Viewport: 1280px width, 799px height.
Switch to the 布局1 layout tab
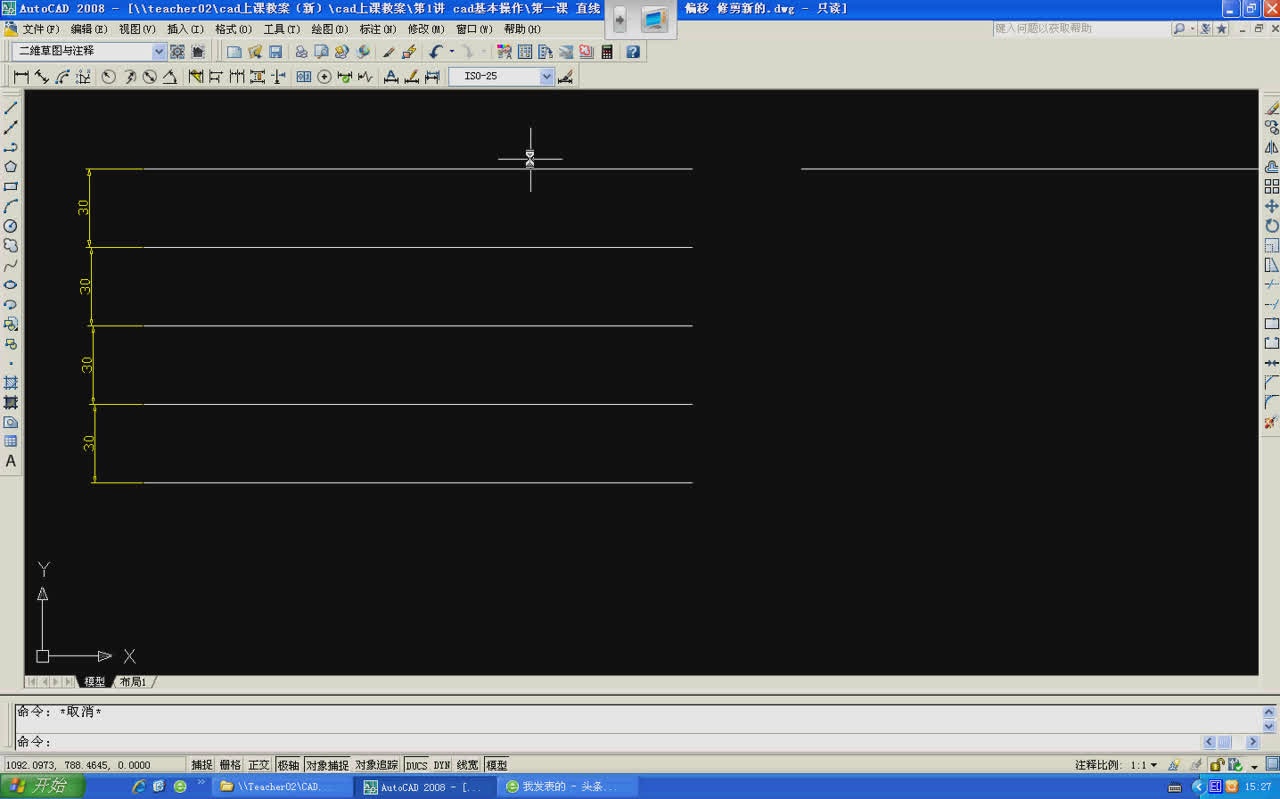133,682
